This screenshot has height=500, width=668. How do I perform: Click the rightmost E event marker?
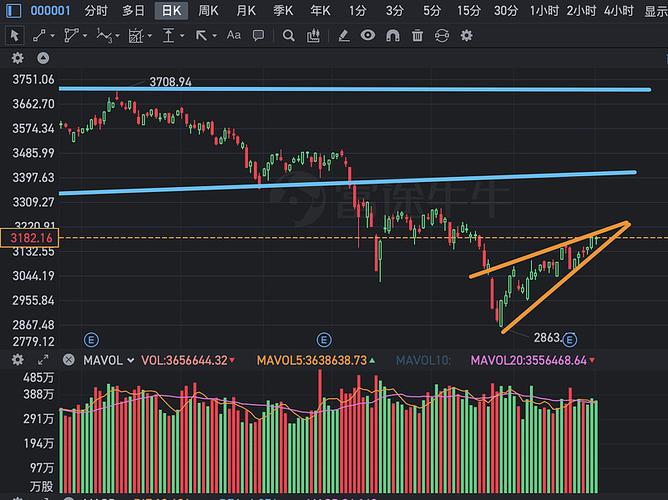point(570,339)
